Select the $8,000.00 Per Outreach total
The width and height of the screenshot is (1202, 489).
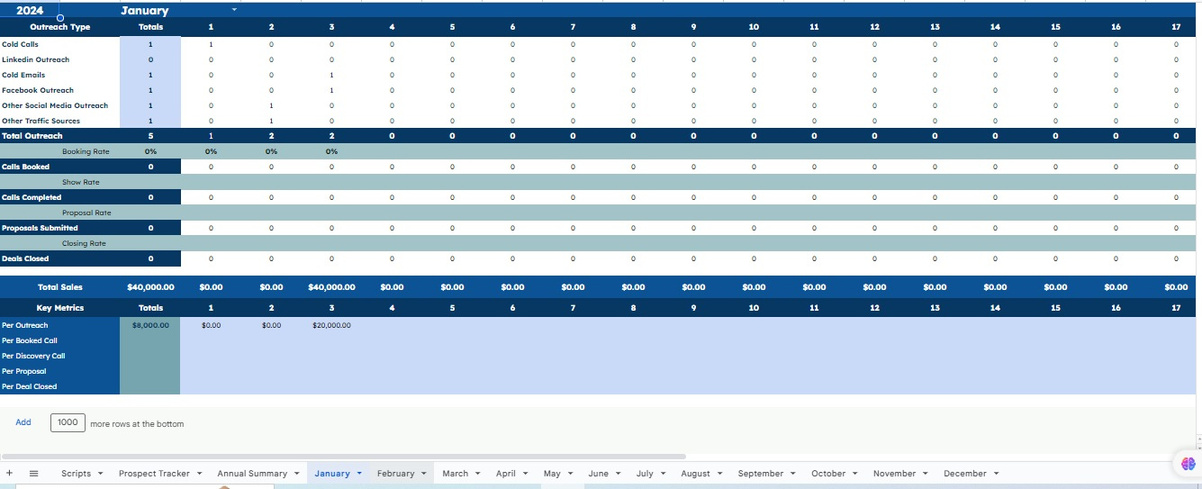(151, 325)
